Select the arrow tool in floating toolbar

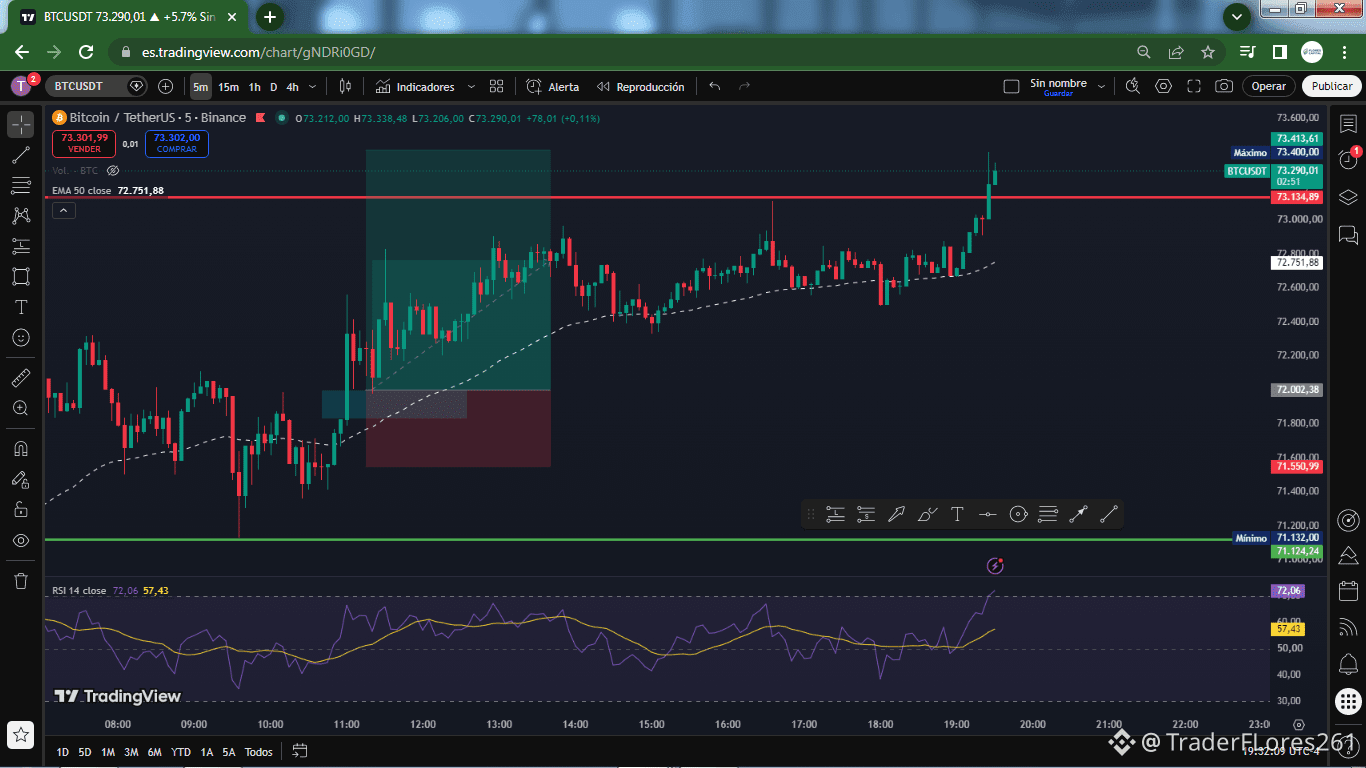896,514
